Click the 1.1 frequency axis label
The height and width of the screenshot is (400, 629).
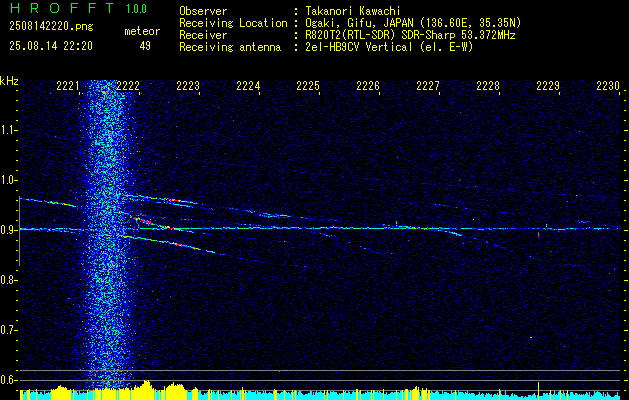point(8,130)
